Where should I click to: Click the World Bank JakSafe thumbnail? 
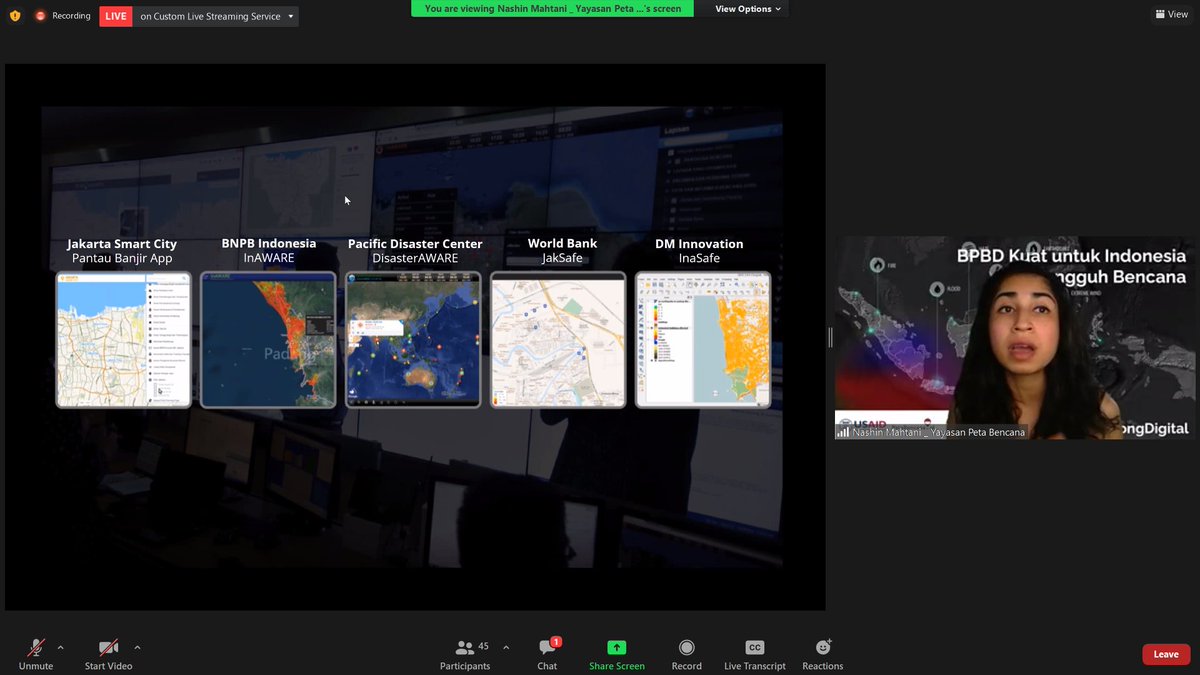pos(558,340)
